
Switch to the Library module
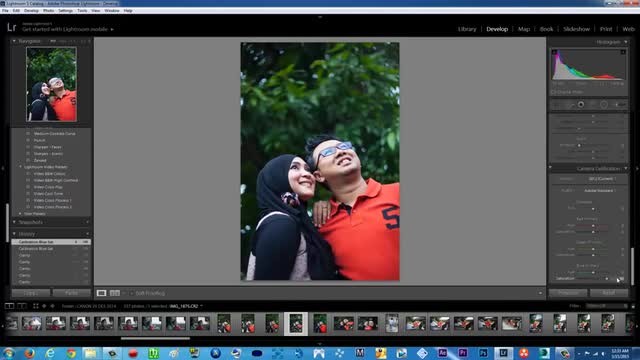click(467, 29)
